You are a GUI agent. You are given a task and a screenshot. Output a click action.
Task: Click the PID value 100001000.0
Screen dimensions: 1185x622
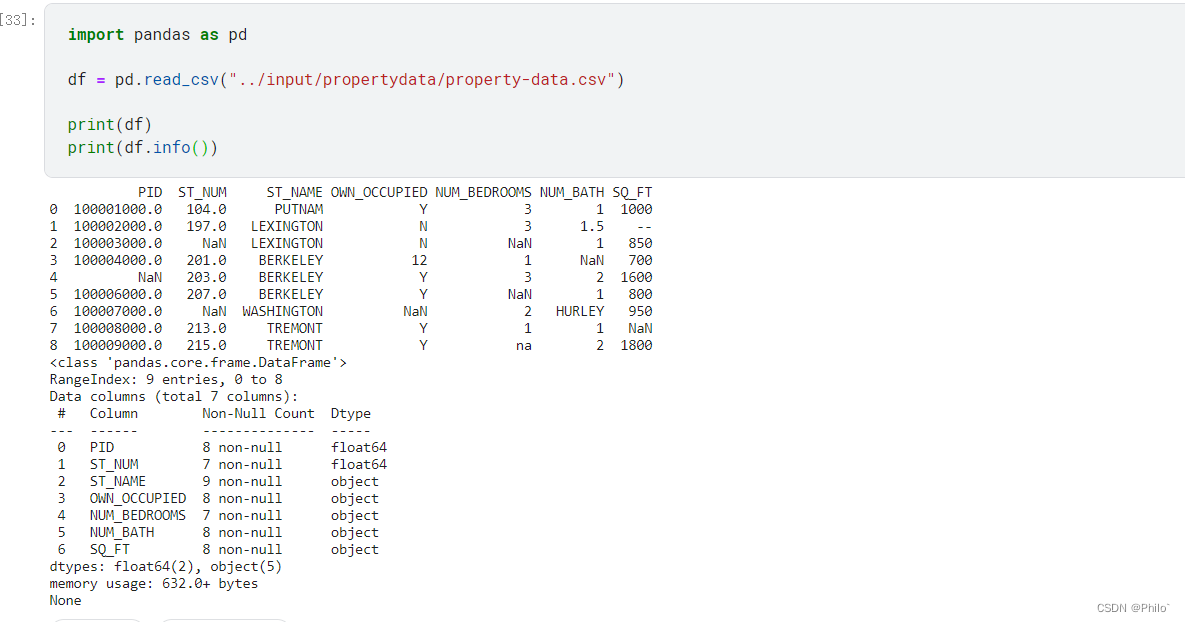(117, 209)
